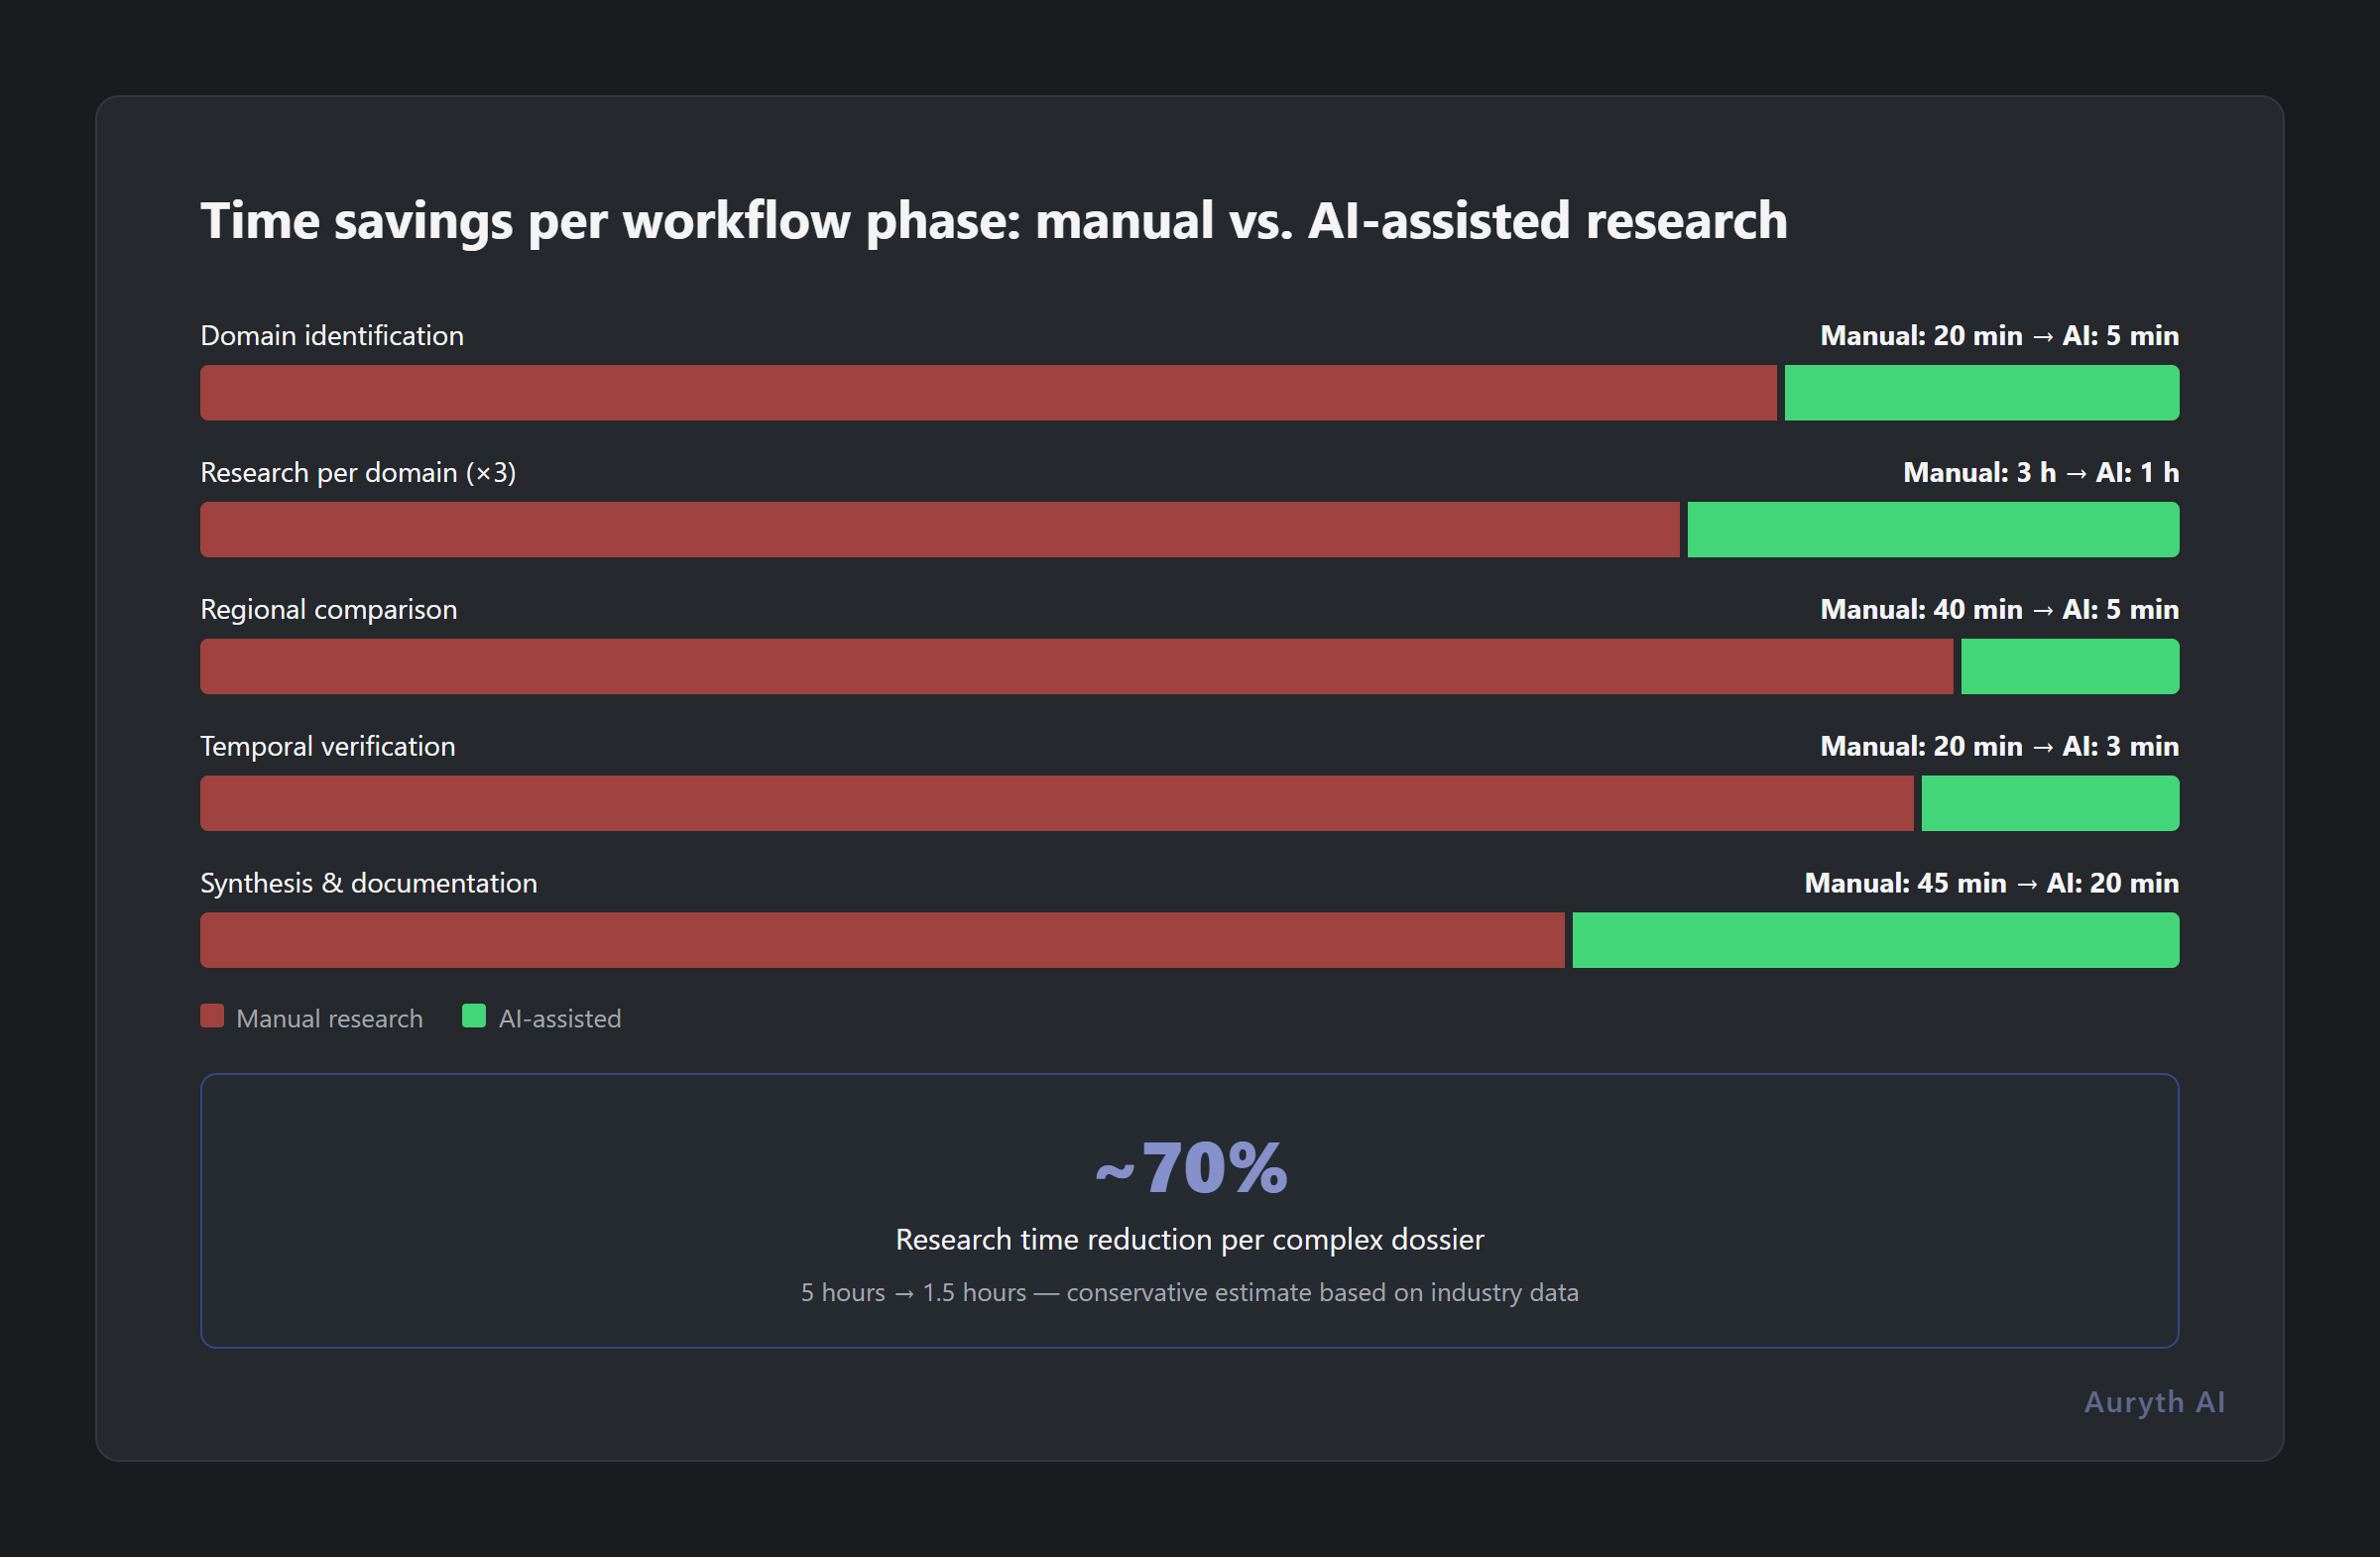Click the Auryth AI brand label

tap(2154, 1402)
